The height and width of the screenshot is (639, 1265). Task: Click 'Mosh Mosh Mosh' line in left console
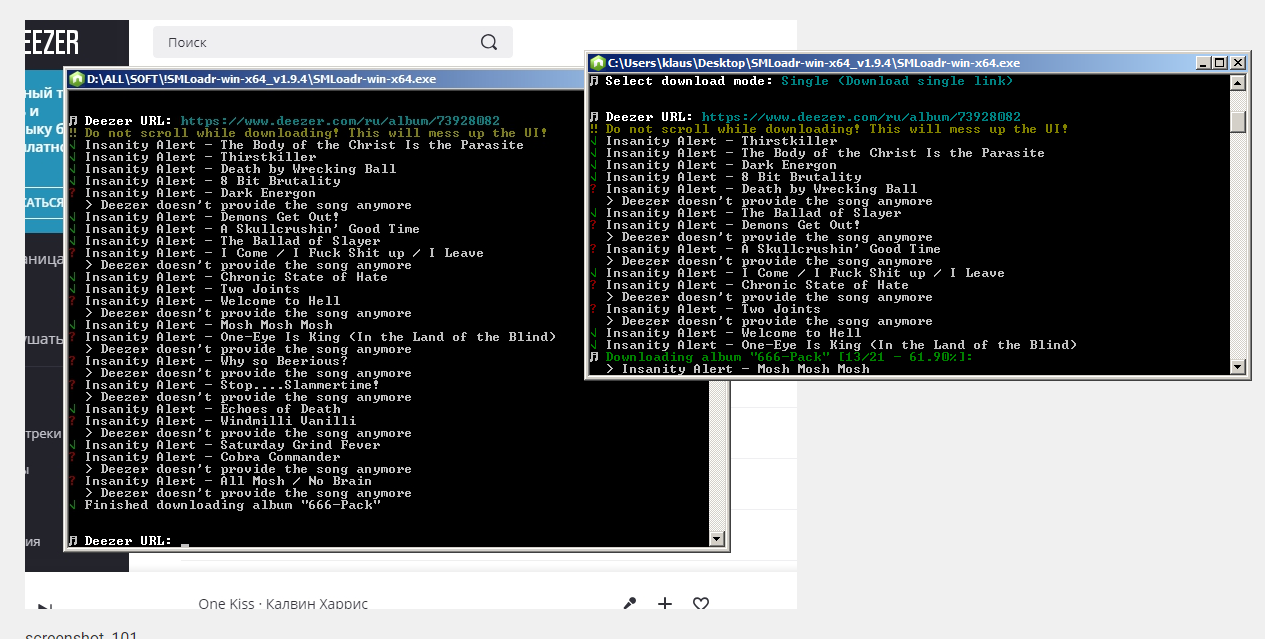click(x=209, y=325)
